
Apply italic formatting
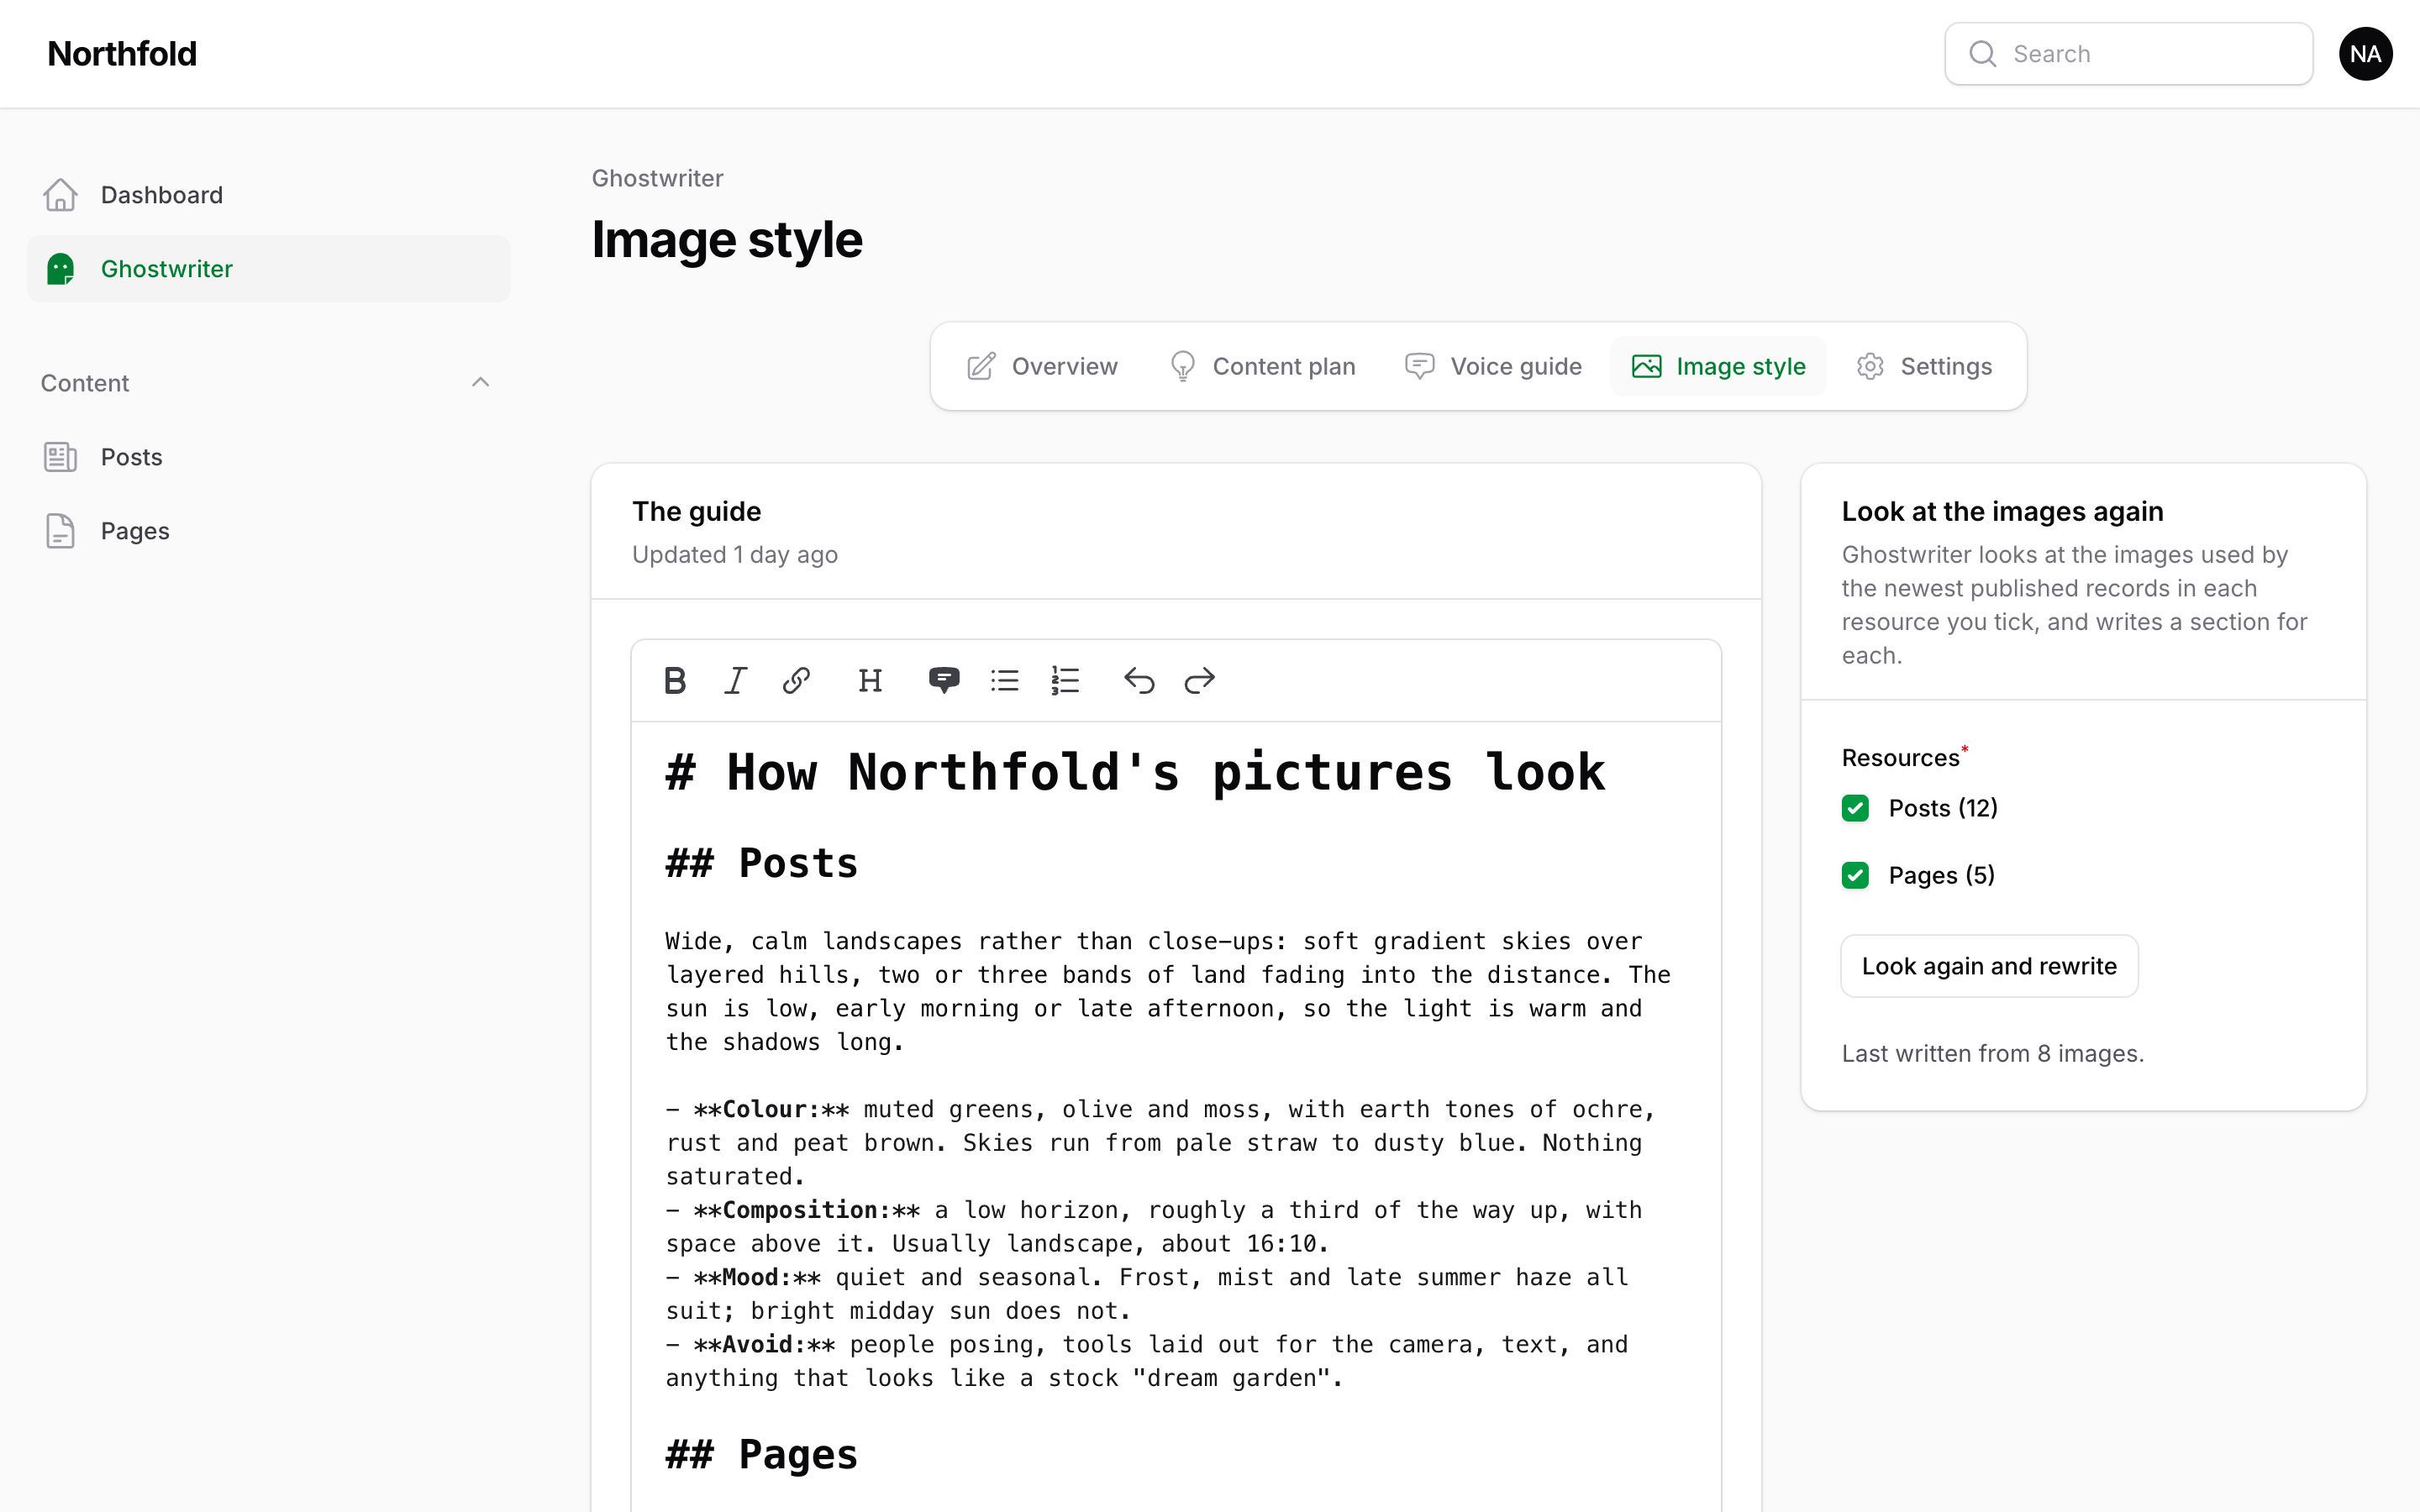tap(736, 680)
